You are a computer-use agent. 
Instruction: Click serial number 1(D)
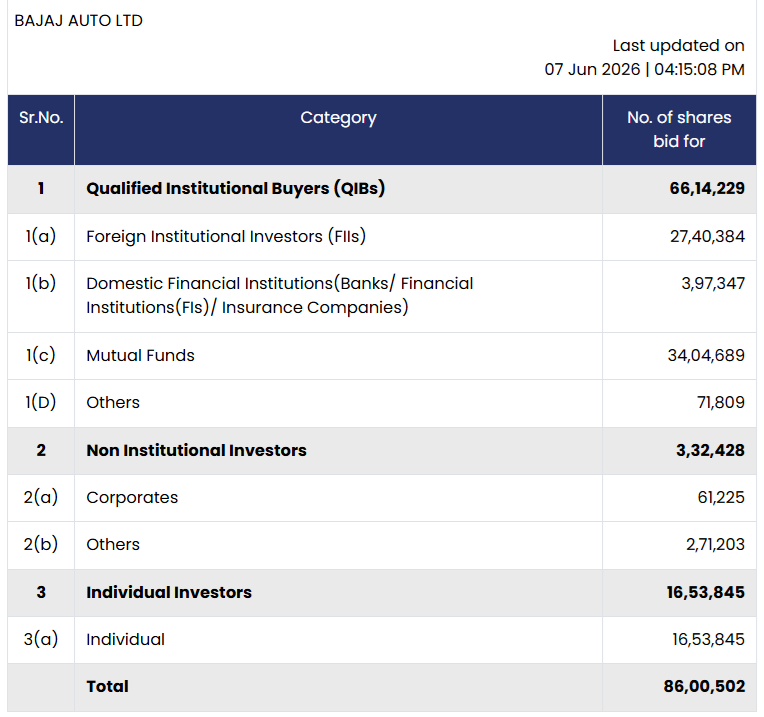click(x=41, y=402)
